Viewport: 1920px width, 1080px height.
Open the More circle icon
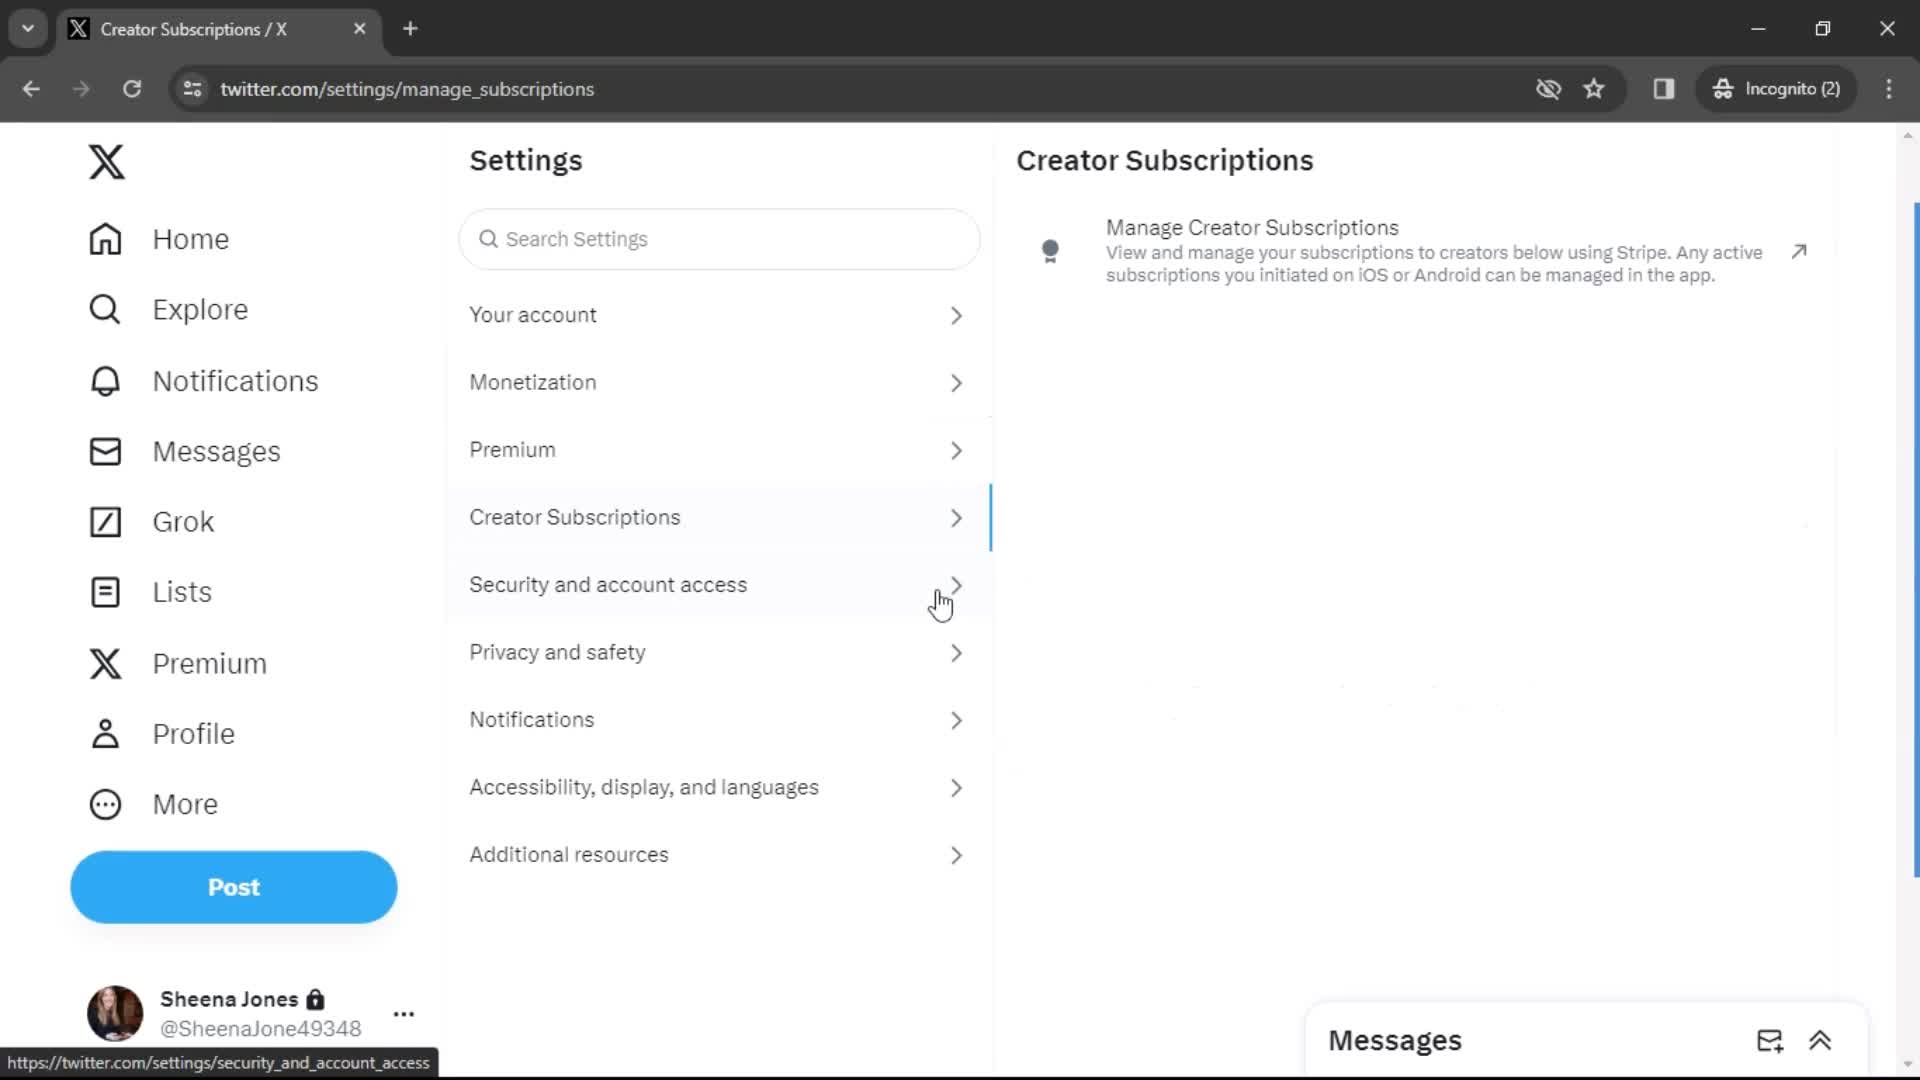(105, 805)
